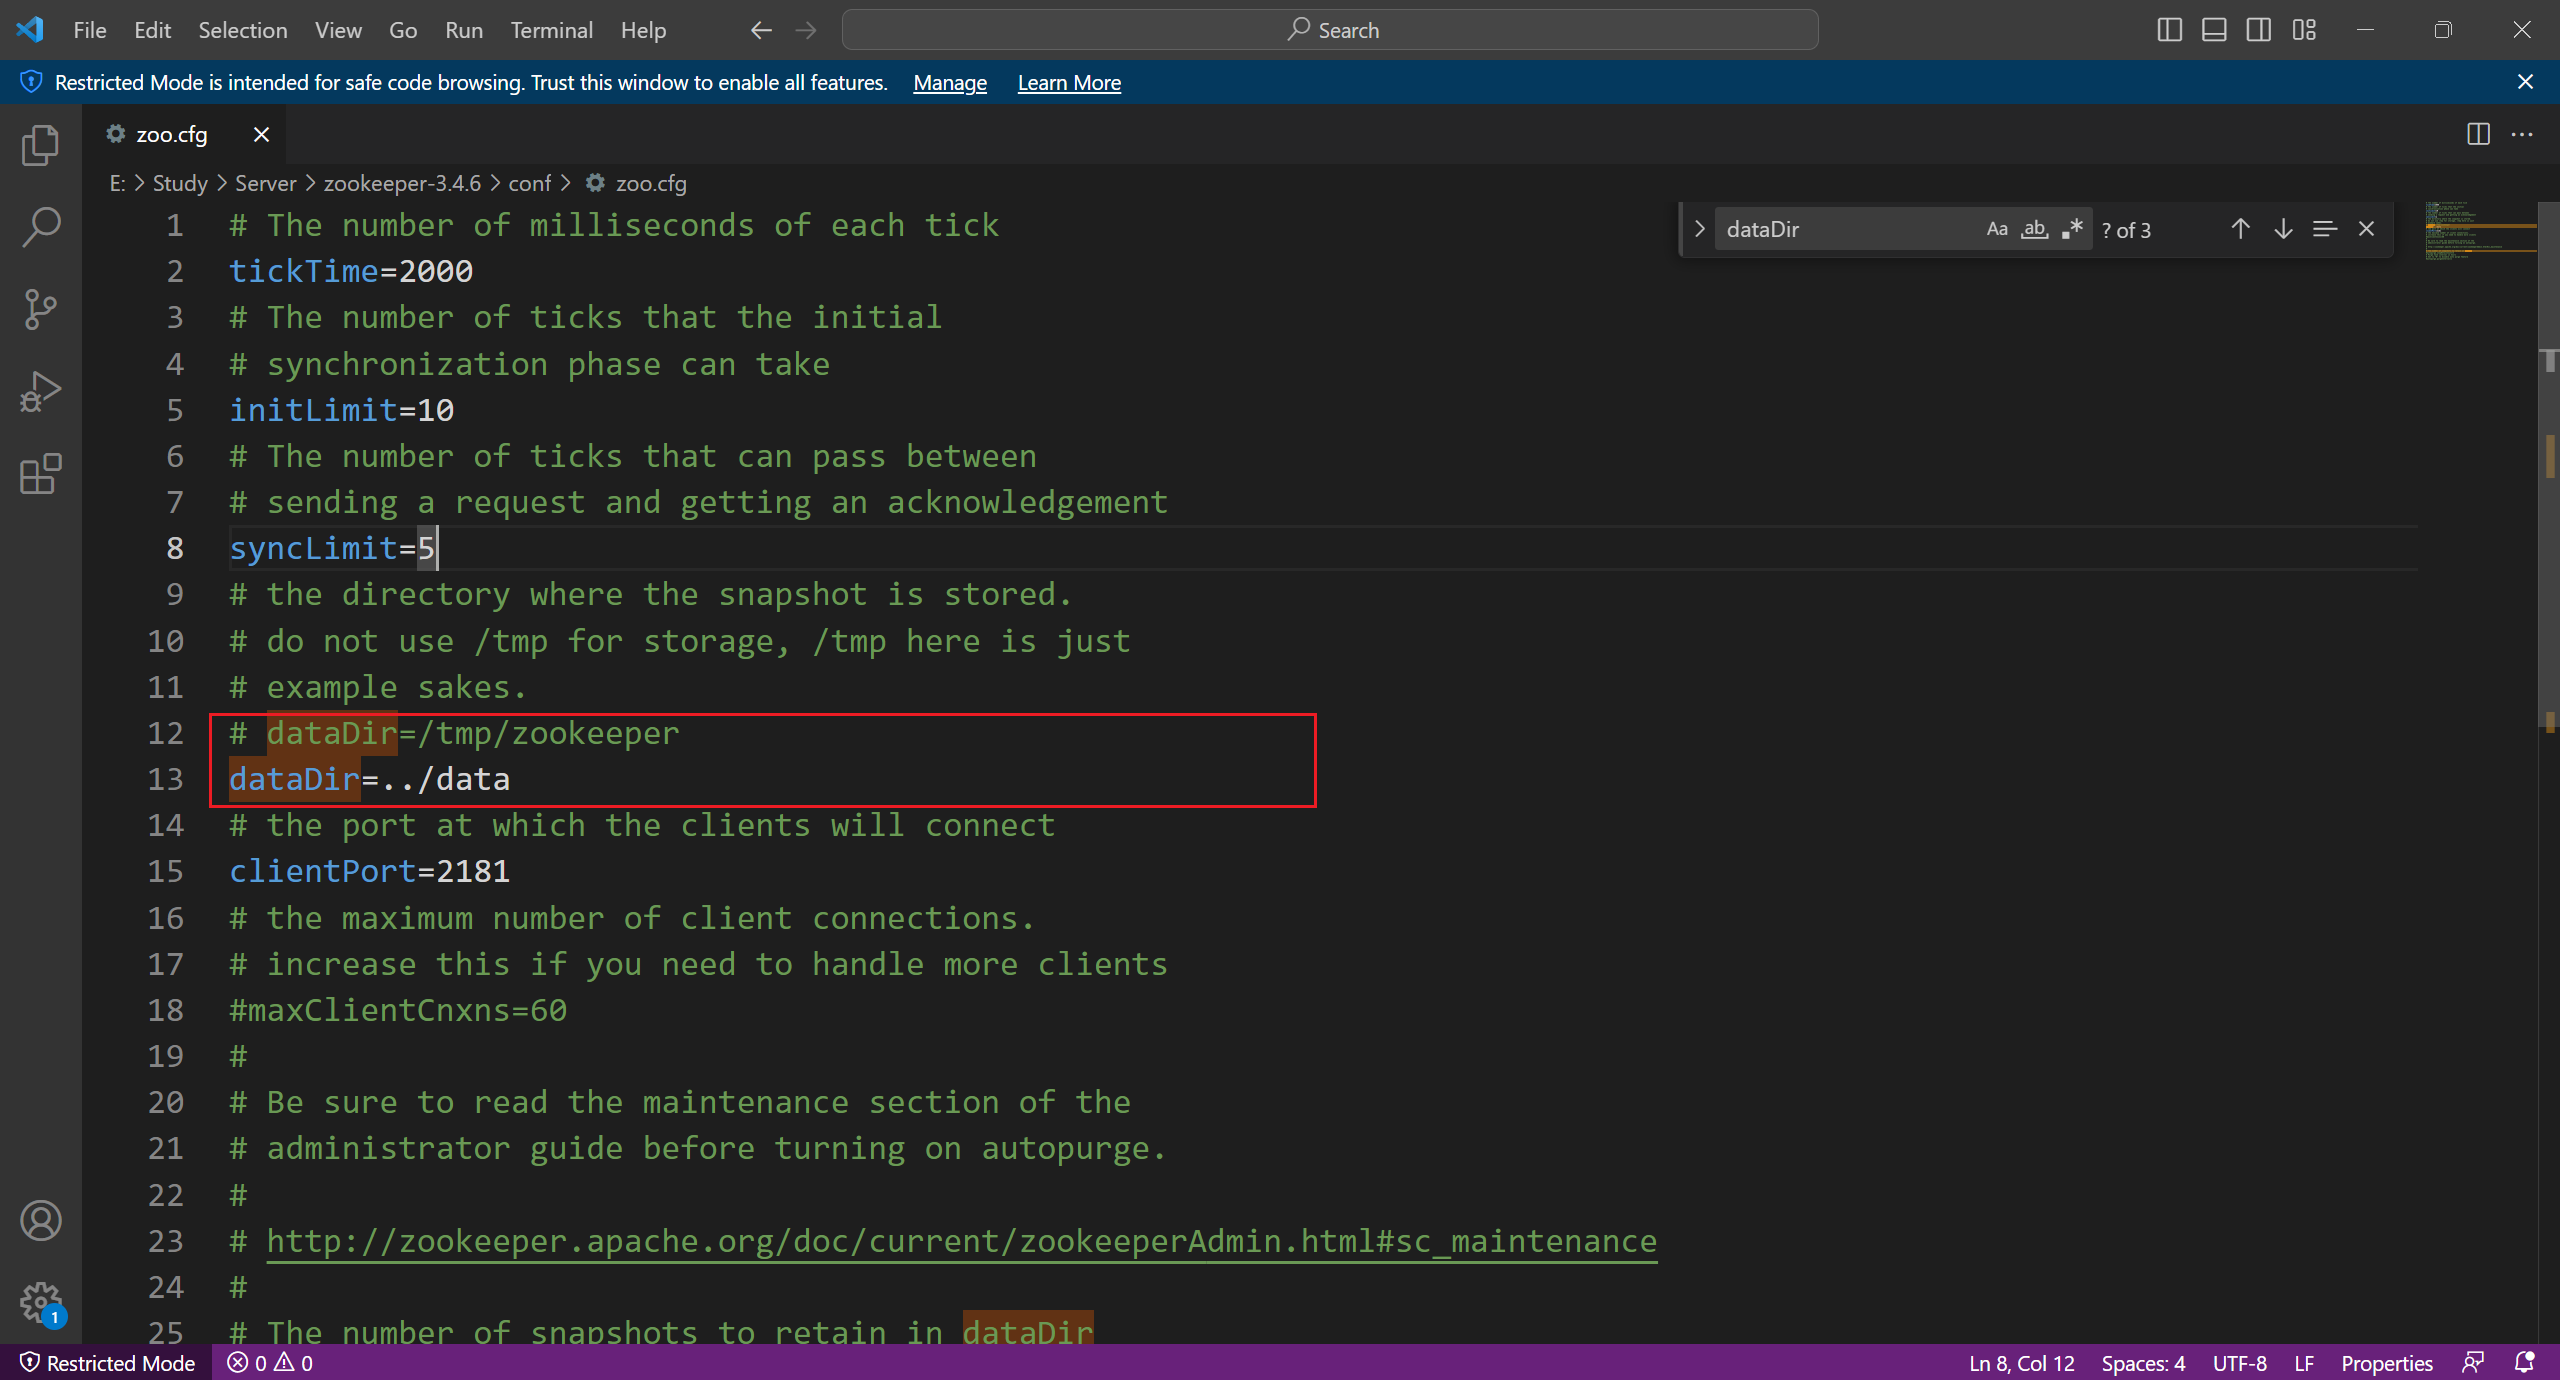The height and width of the screenshot is (1380, 2560).
Task: Open the Explorer view in activity bar
Action: coord(40,145)
